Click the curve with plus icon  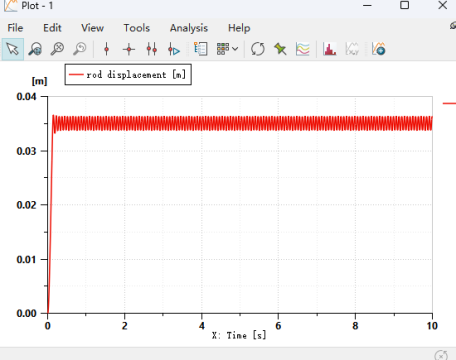click(x=378, y=49)
